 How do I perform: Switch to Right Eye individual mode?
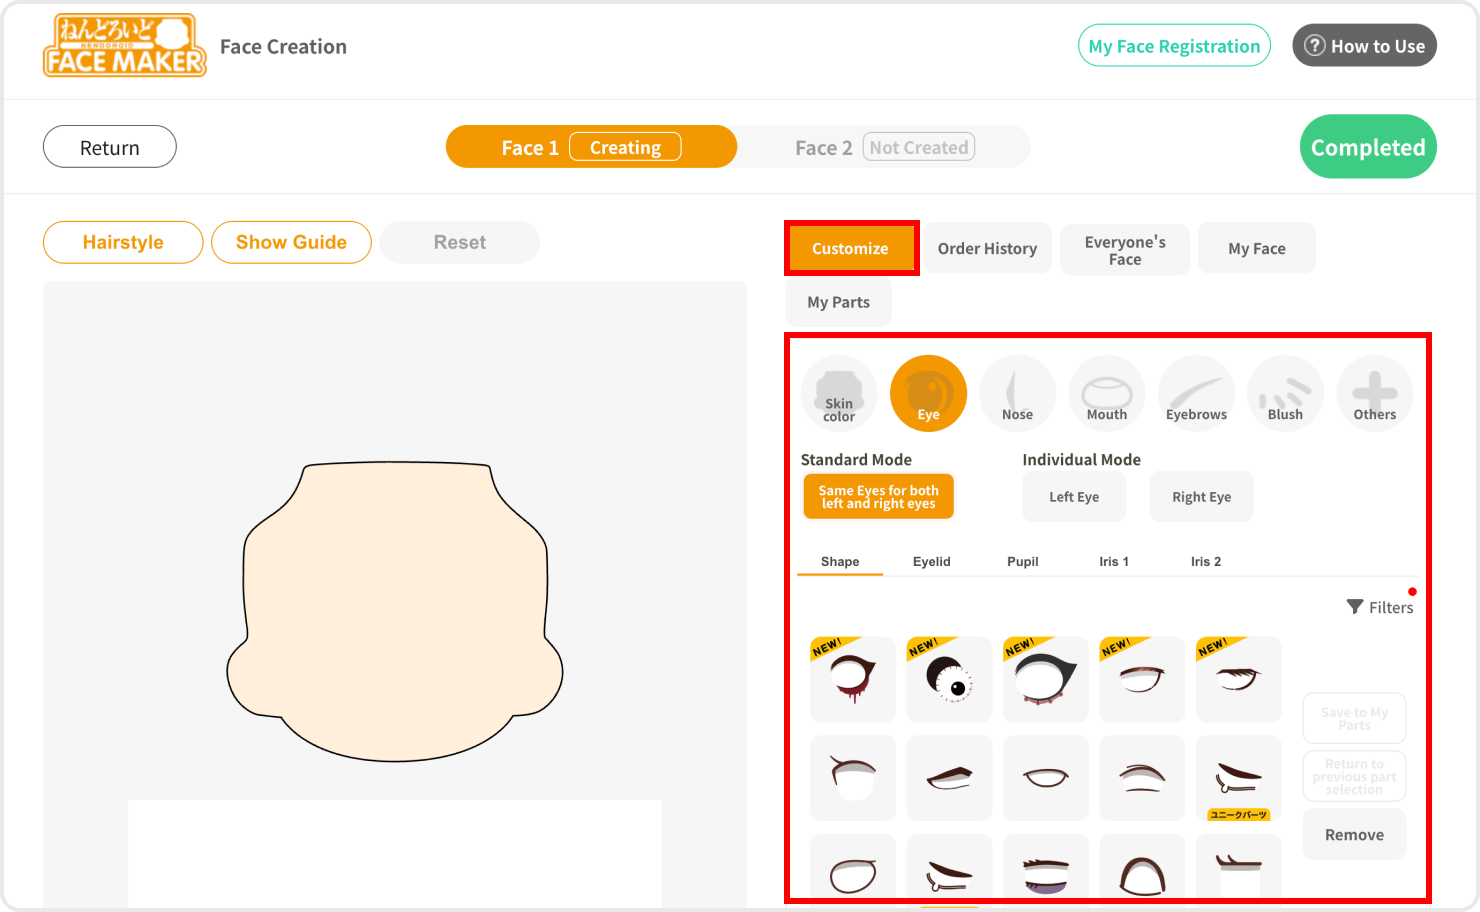click(x=1201, y=497)
